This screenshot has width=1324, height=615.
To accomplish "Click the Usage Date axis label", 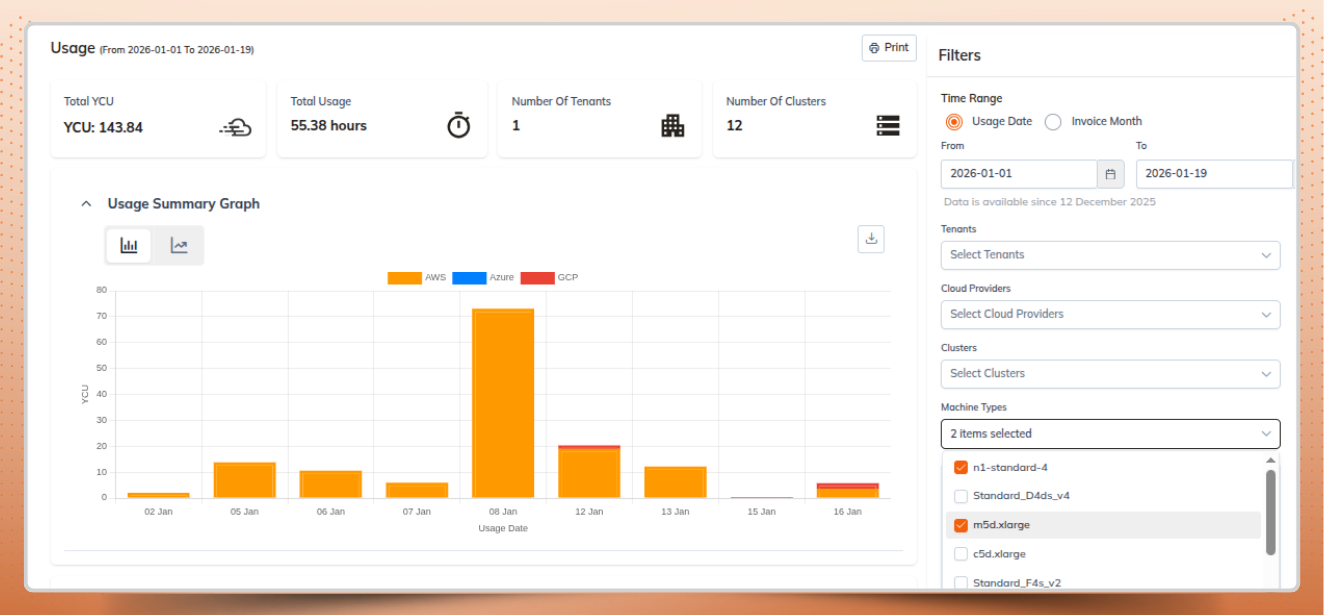I will click(503, 528).
